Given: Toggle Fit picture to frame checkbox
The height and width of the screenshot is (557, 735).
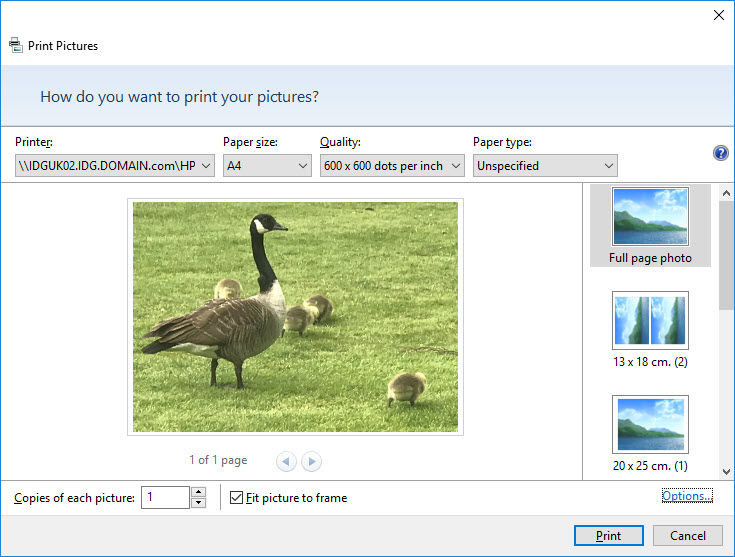Looking at the screenshot, I should coord(237,497).
